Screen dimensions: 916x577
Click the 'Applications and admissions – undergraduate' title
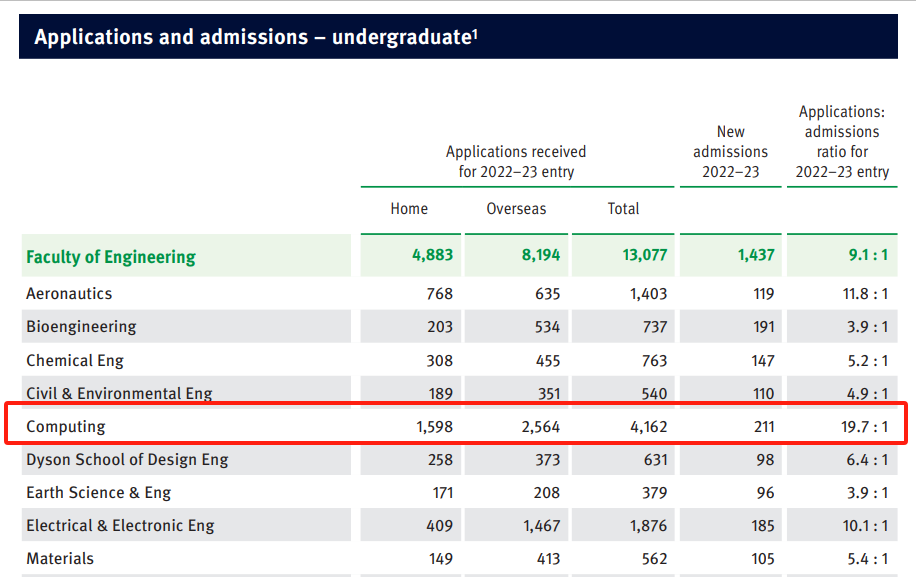[x=256, y=37]
